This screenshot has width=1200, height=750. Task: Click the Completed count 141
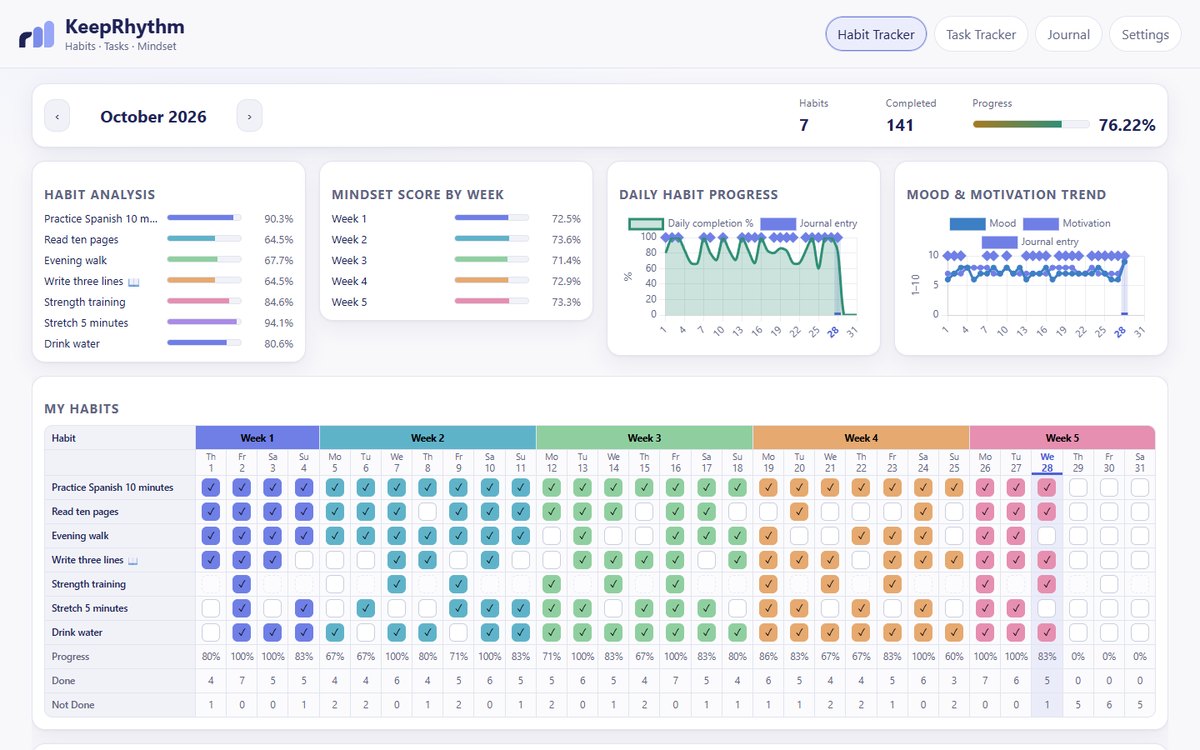(900, 125)
